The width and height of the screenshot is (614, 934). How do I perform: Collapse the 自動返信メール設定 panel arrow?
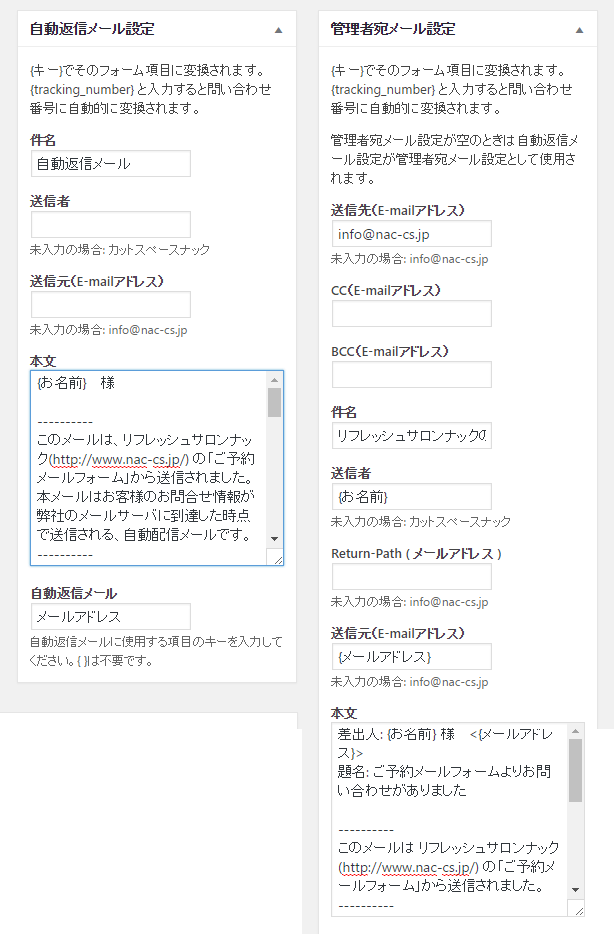[x=279, y=30]
